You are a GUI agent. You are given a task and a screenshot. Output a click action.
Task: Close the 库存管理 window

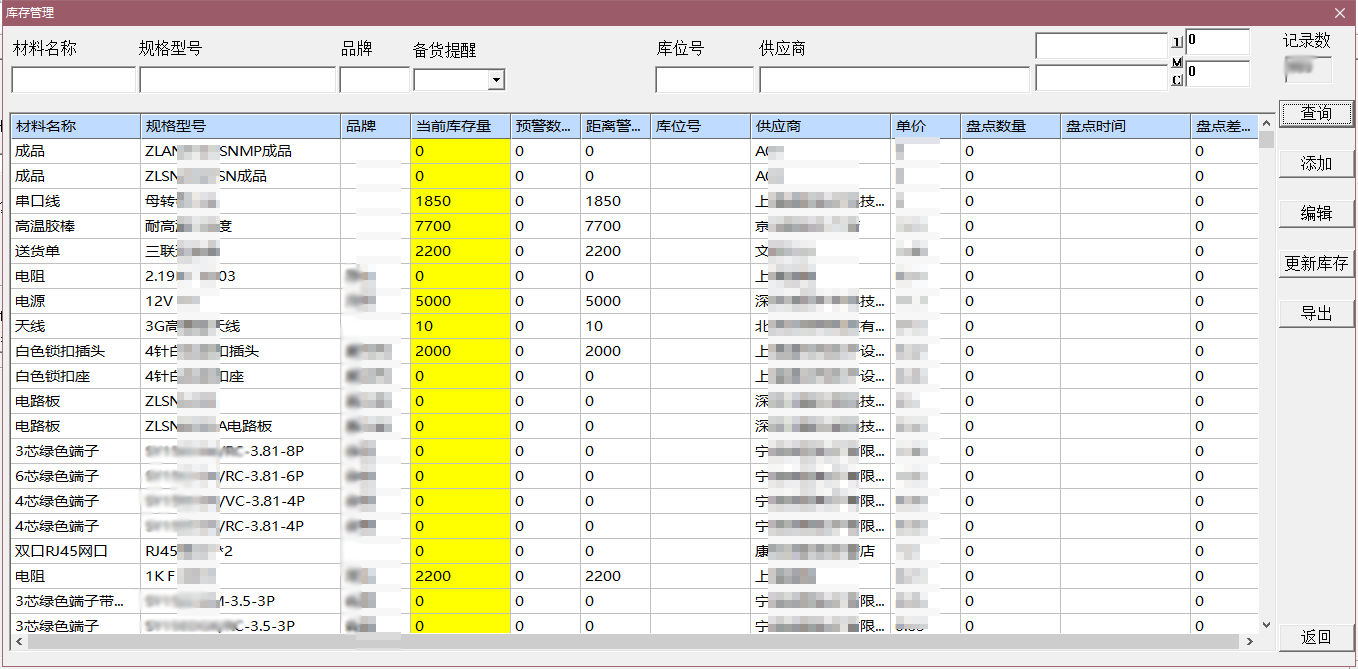(x=1339, y=13)
